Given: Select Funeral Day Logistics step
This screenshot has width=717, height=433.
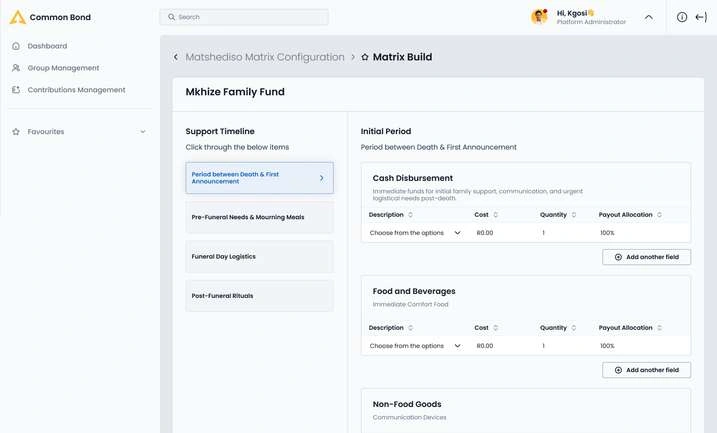Looking at the screenshot, I should (x=259, y=257).
